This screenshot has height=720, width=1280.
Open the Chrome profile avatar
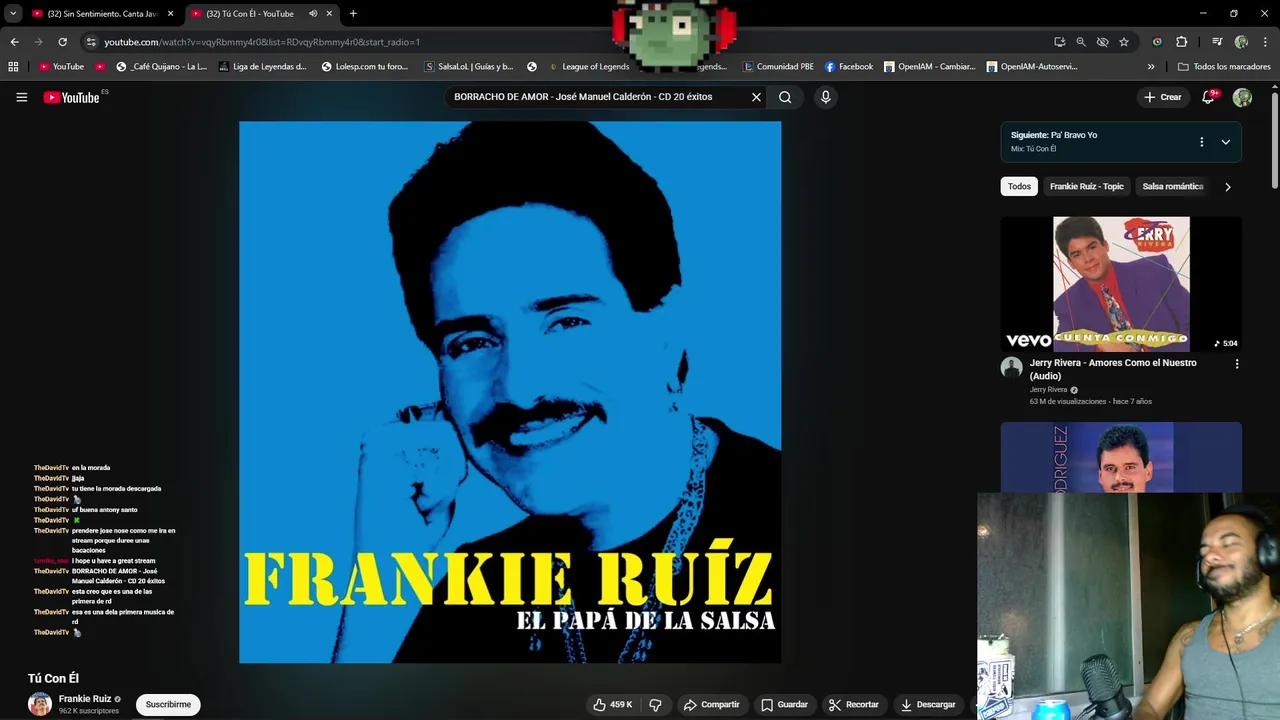pos(1241,42)
